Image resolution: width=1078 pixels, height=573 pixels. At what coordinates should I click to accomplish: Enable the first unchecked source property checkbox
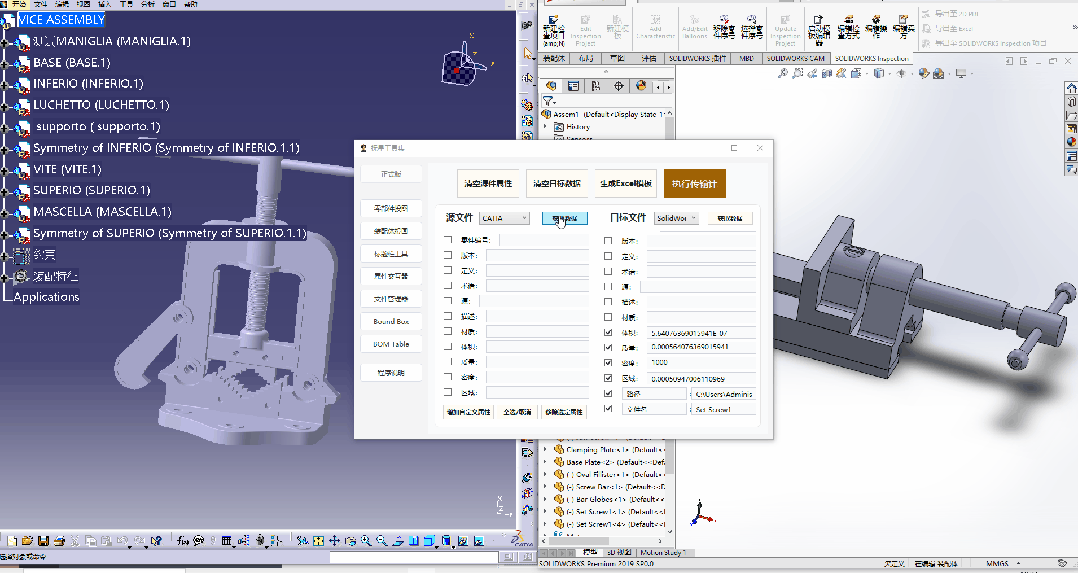pos(448,240)
